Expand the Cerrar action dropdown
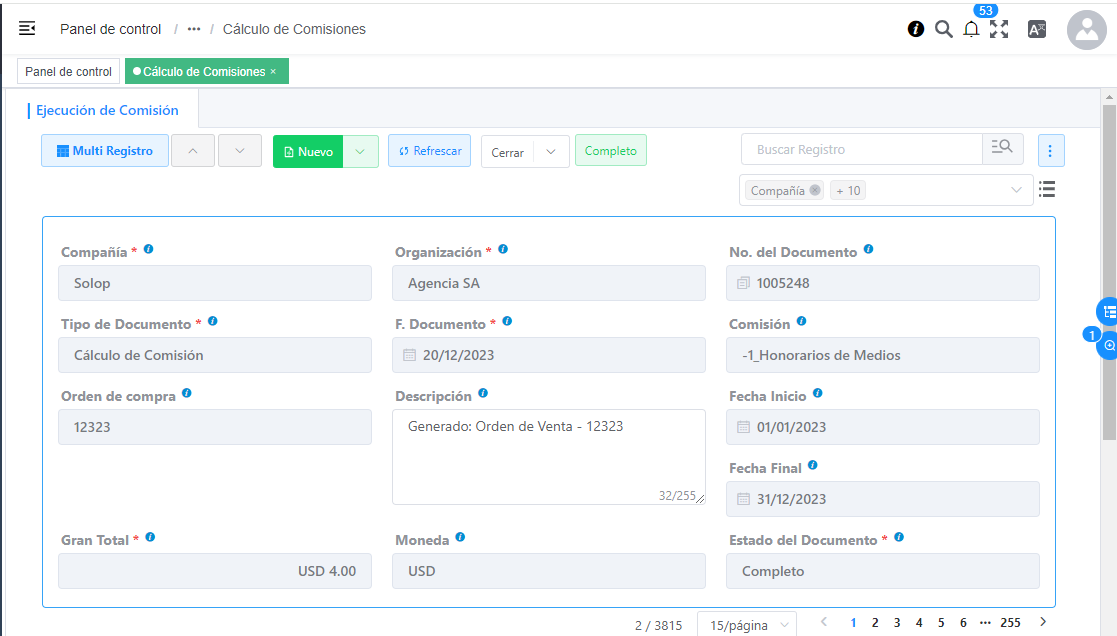 pyautogui.click(x=551, y=152)
